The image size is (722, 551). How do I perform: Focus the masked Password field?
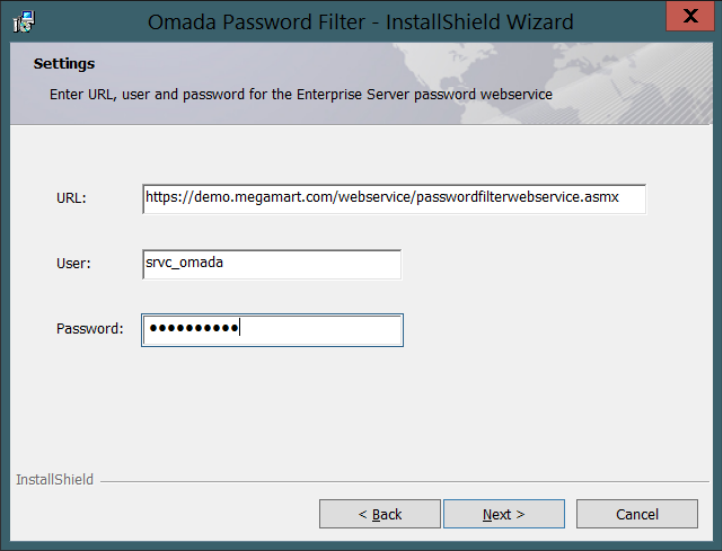272,330
